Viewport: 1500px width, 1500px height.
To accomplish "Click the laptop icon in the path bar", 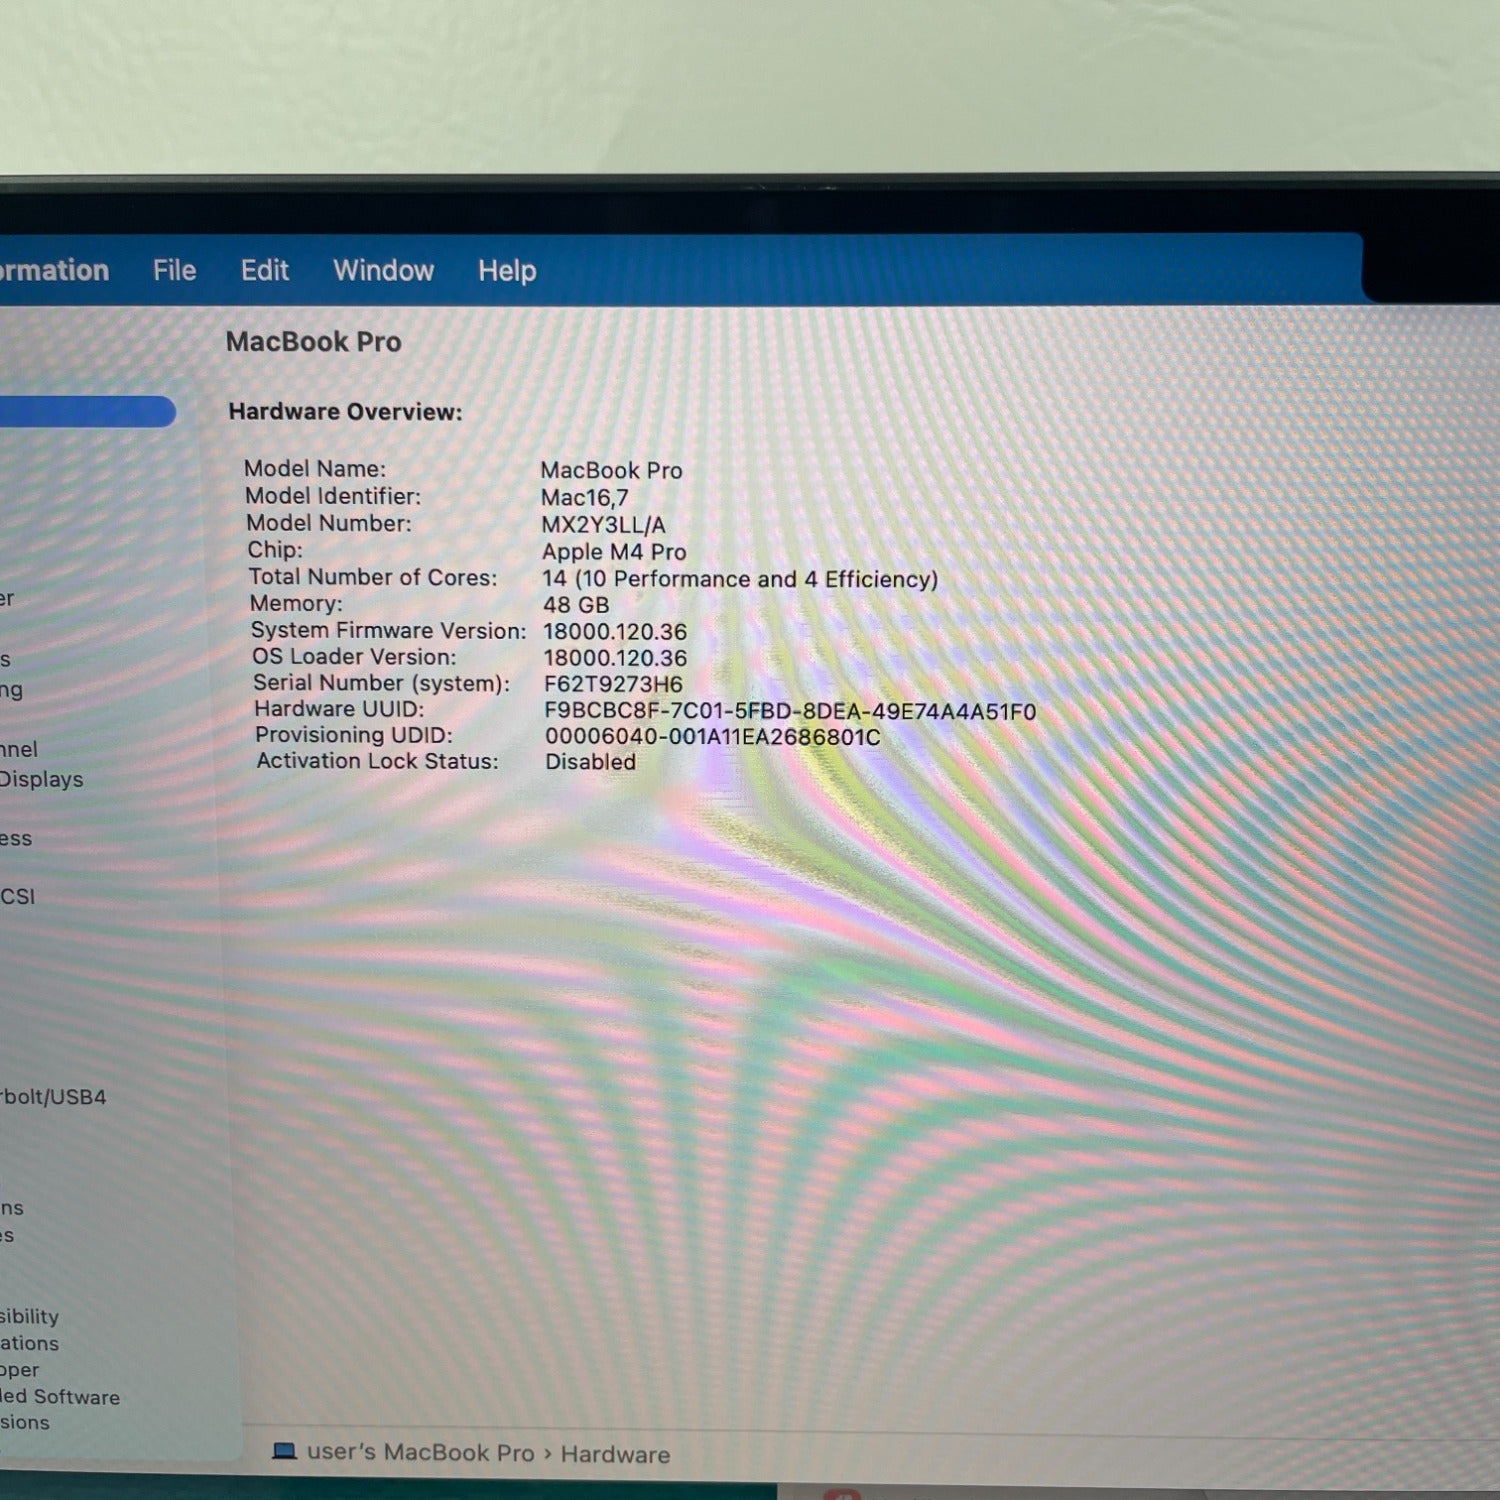I will click(285, 1451).
